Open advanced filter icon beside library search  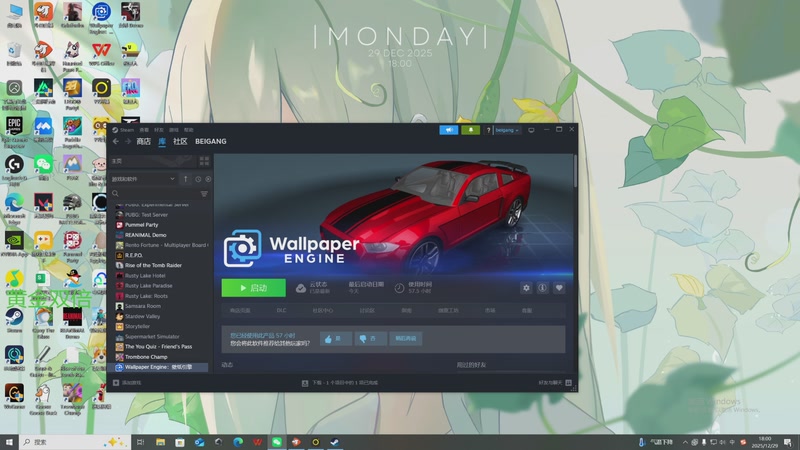click(204, 194)
